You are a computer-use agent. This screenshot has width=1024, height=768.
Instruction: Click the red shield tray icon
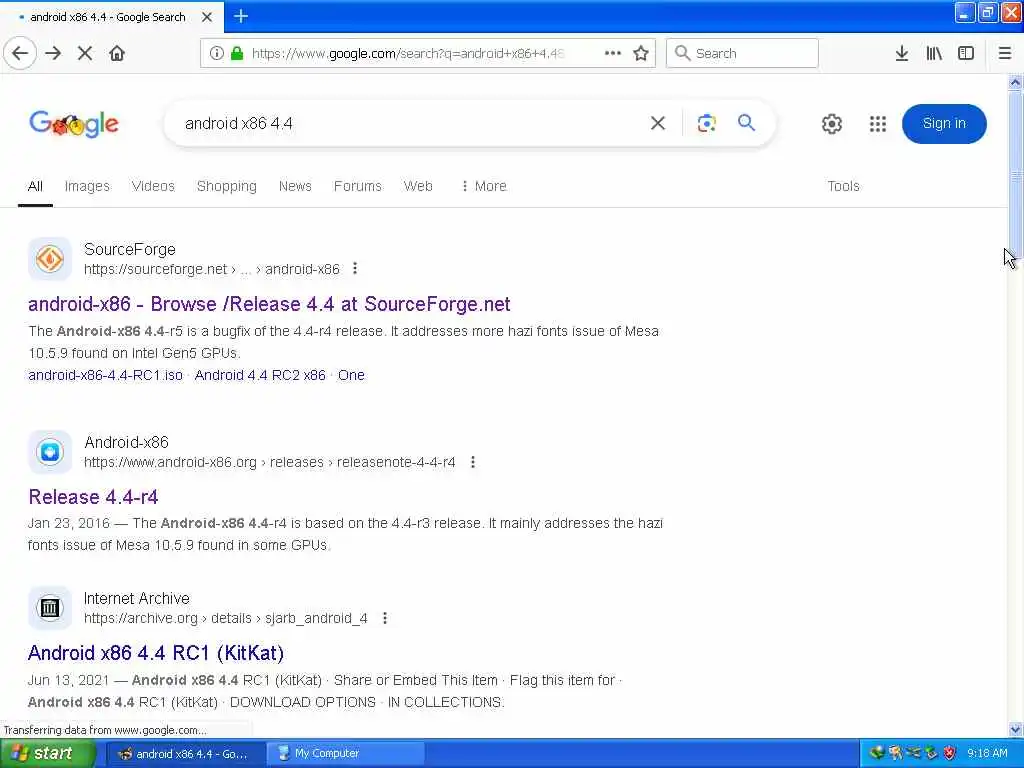(x=949, y=754)
